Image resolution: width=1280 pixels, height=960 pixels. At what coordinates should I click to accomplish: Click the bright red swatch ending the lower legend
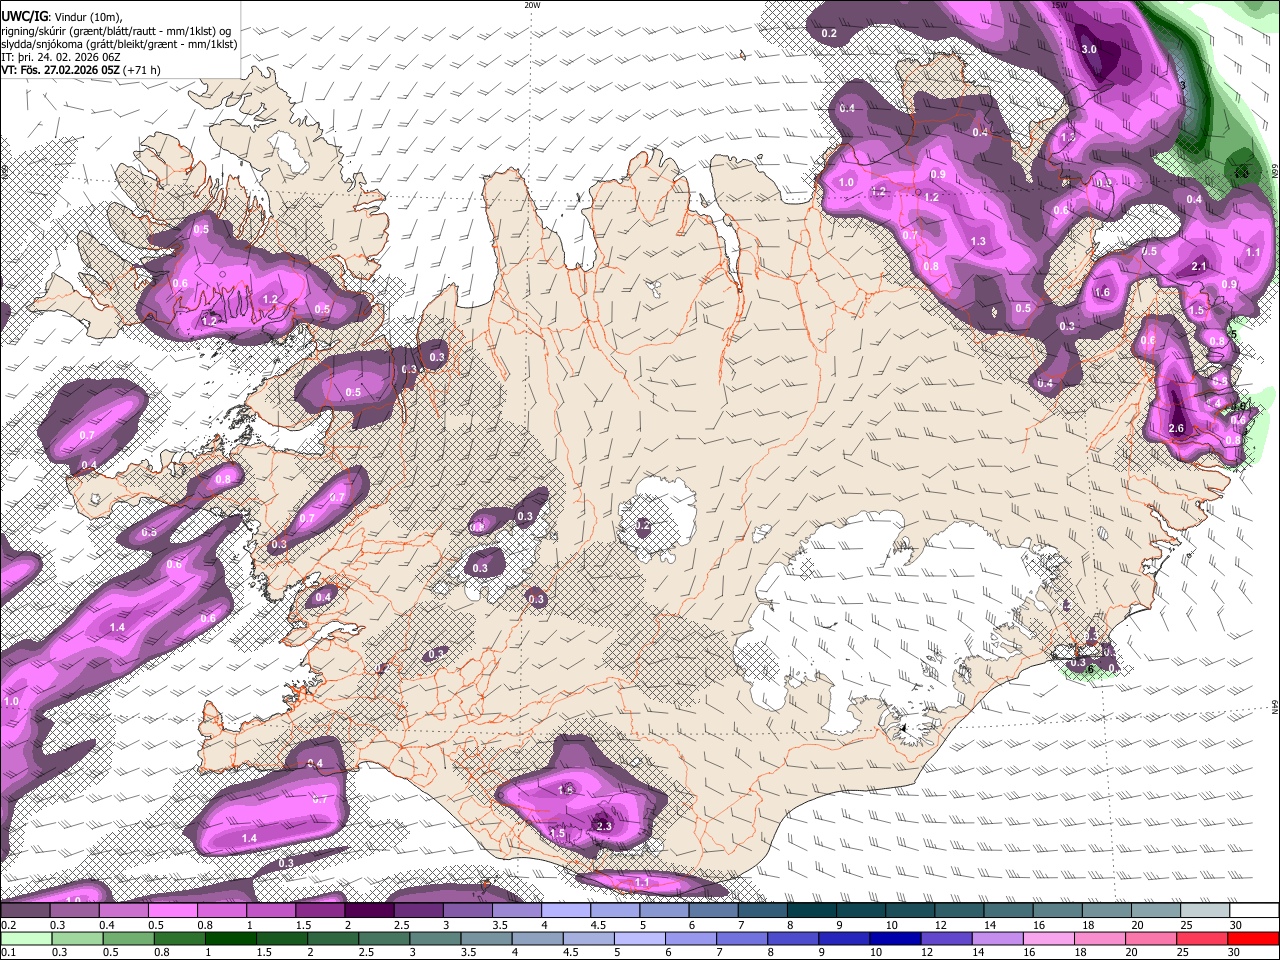coord(1253,938)
